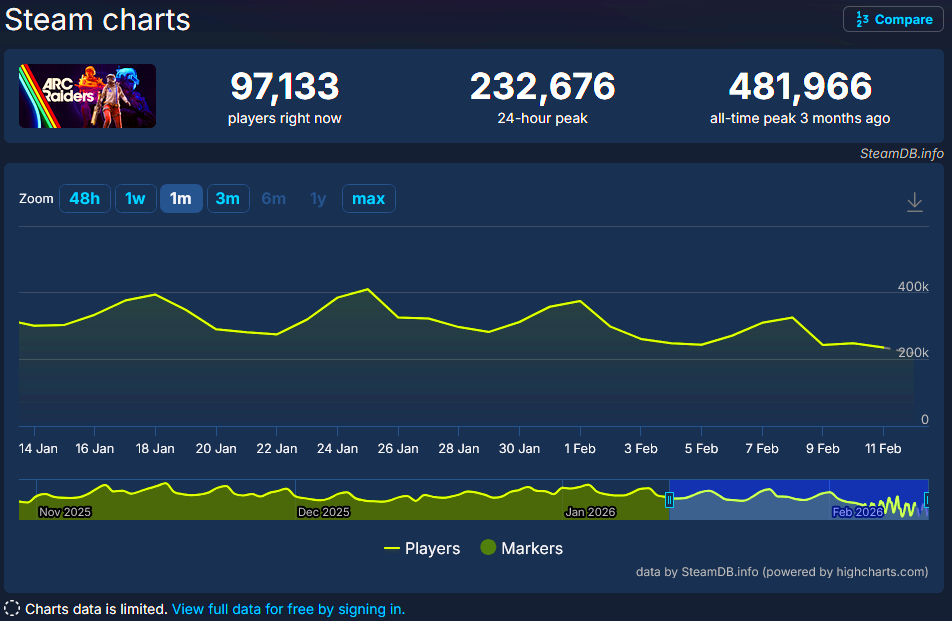Click the Compare button
The image size is (952, 621).
tap(893, 19)
